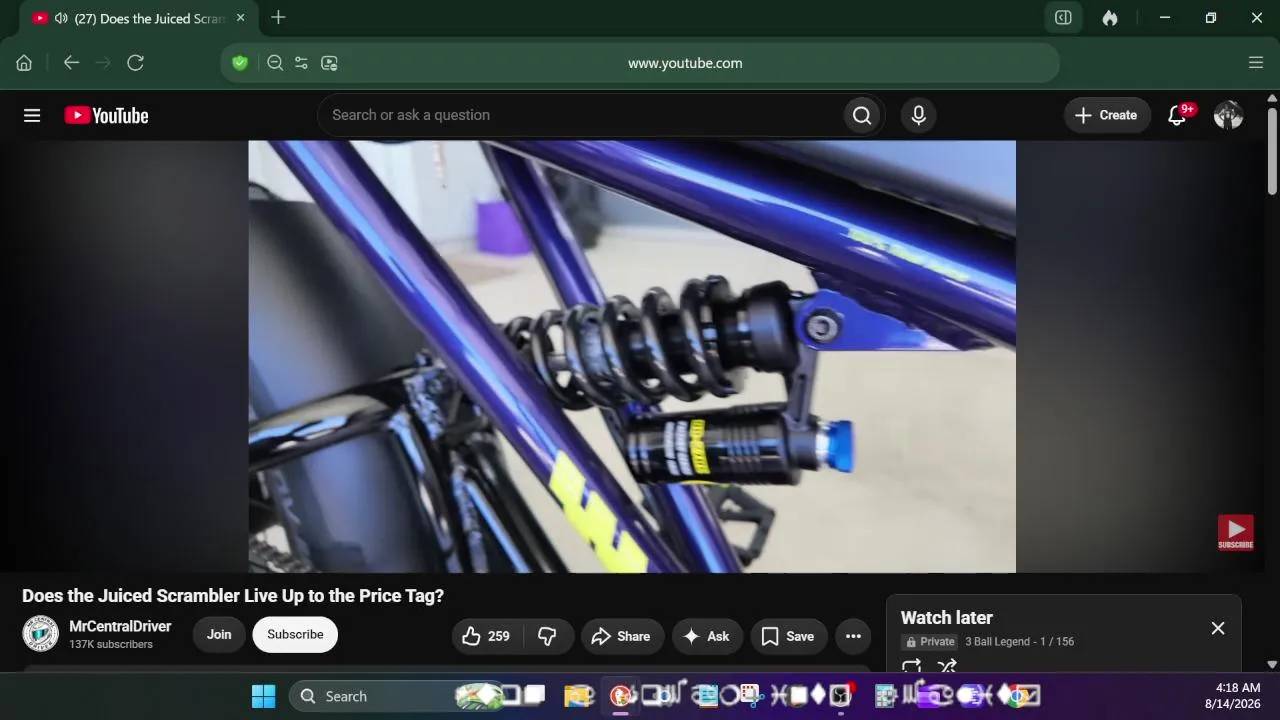Start voice search with the microphone
The height and width of the screenshot is (720, 1280).
point(919,116)
